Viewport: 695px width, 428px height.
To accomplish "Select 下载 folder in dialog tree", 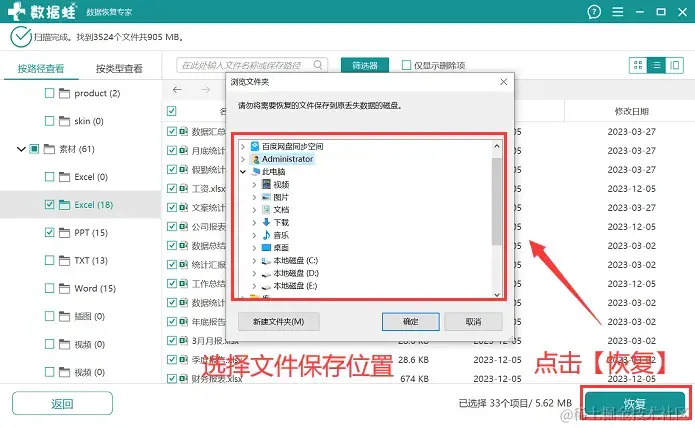I will coord(281,222).
